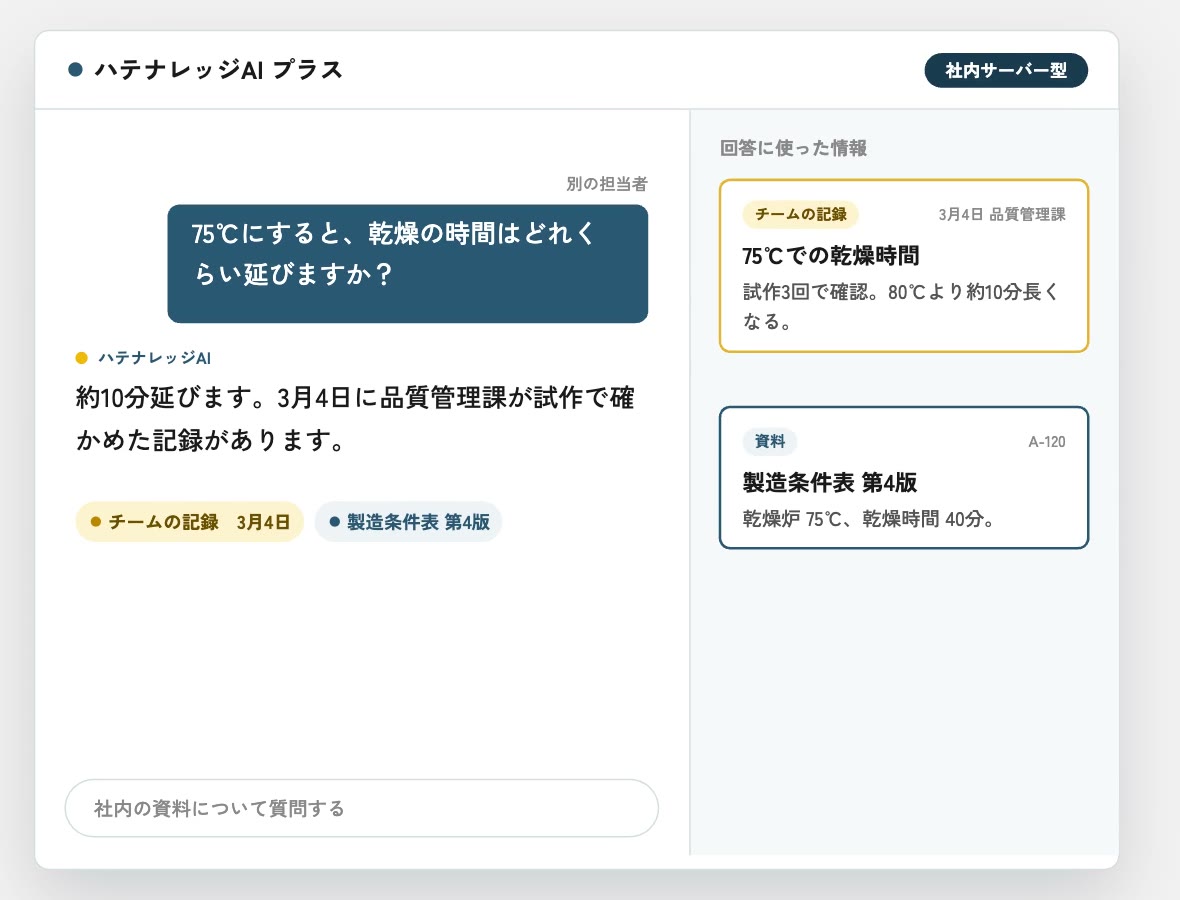Open the 製造条件表 第4版 source chip
Viewport: 1180px width, 900px height.
409,521
